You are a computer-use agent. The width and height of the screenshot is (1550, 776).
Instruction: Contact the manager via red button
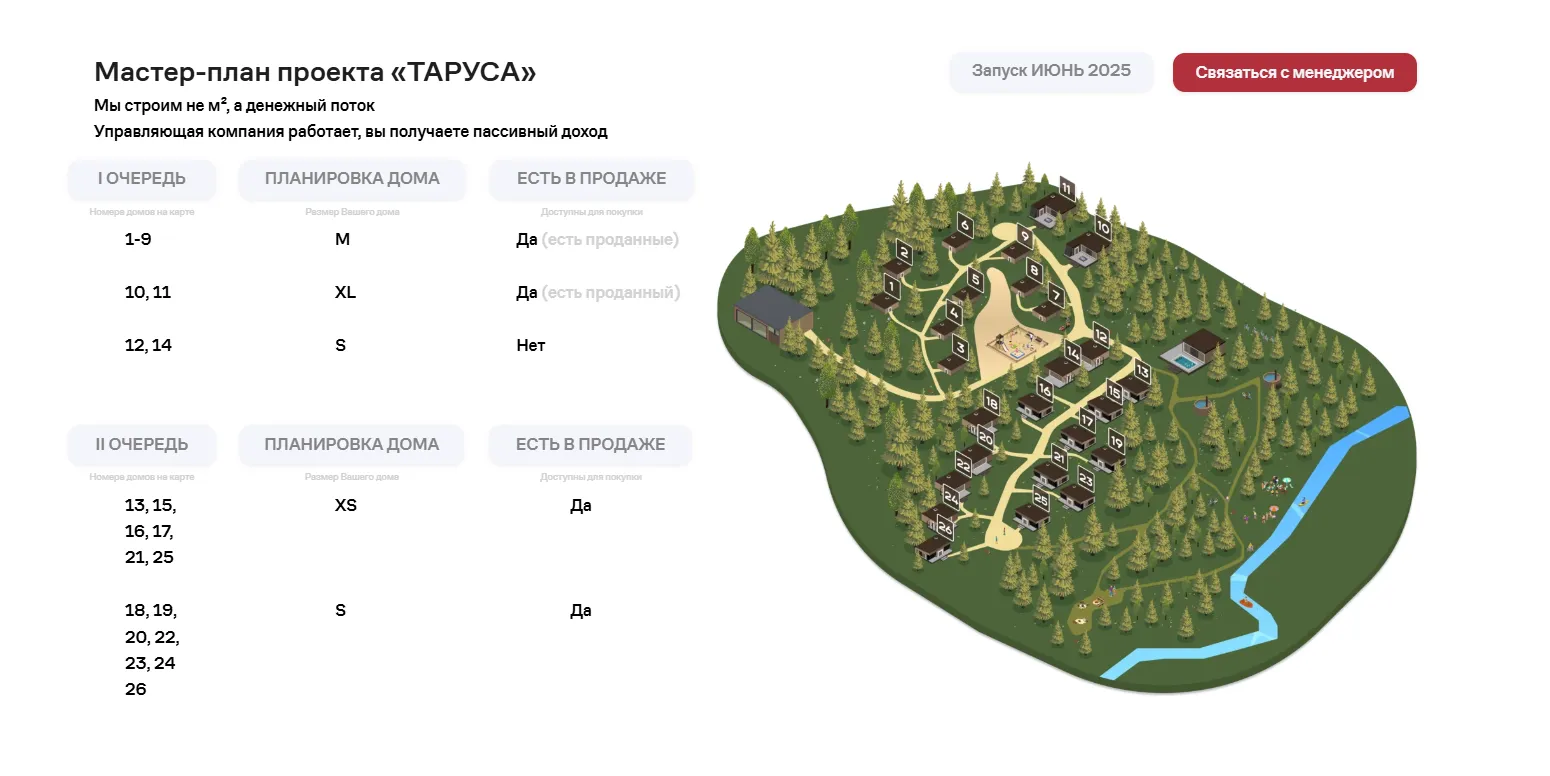click(1295, 72)
